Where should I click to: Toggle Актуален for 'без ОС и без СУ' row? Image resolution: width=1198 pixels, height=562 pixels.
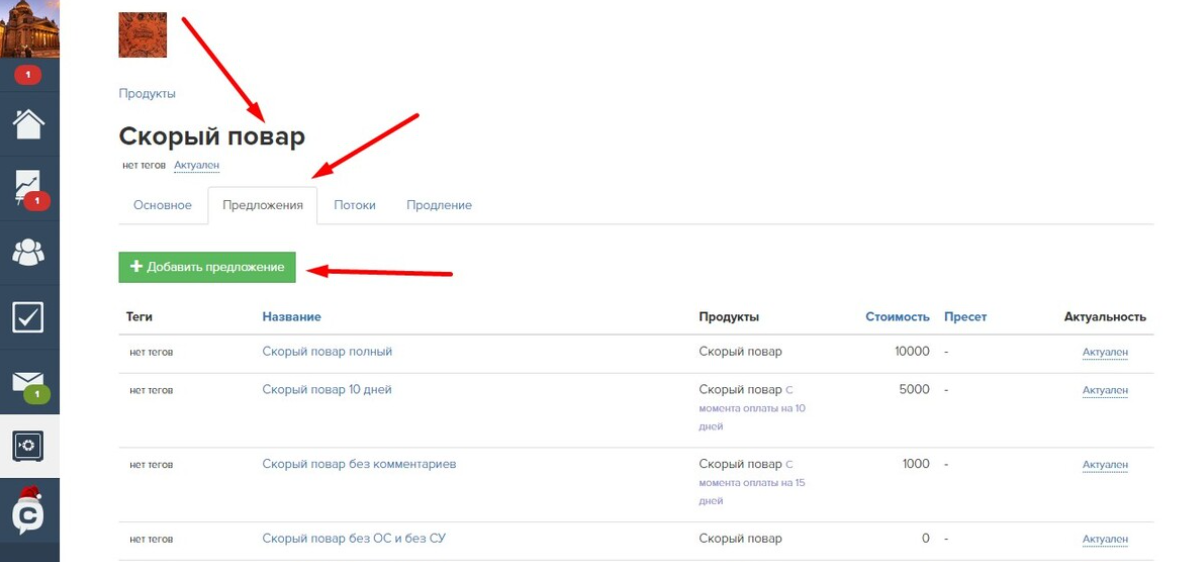(1105, 540)
